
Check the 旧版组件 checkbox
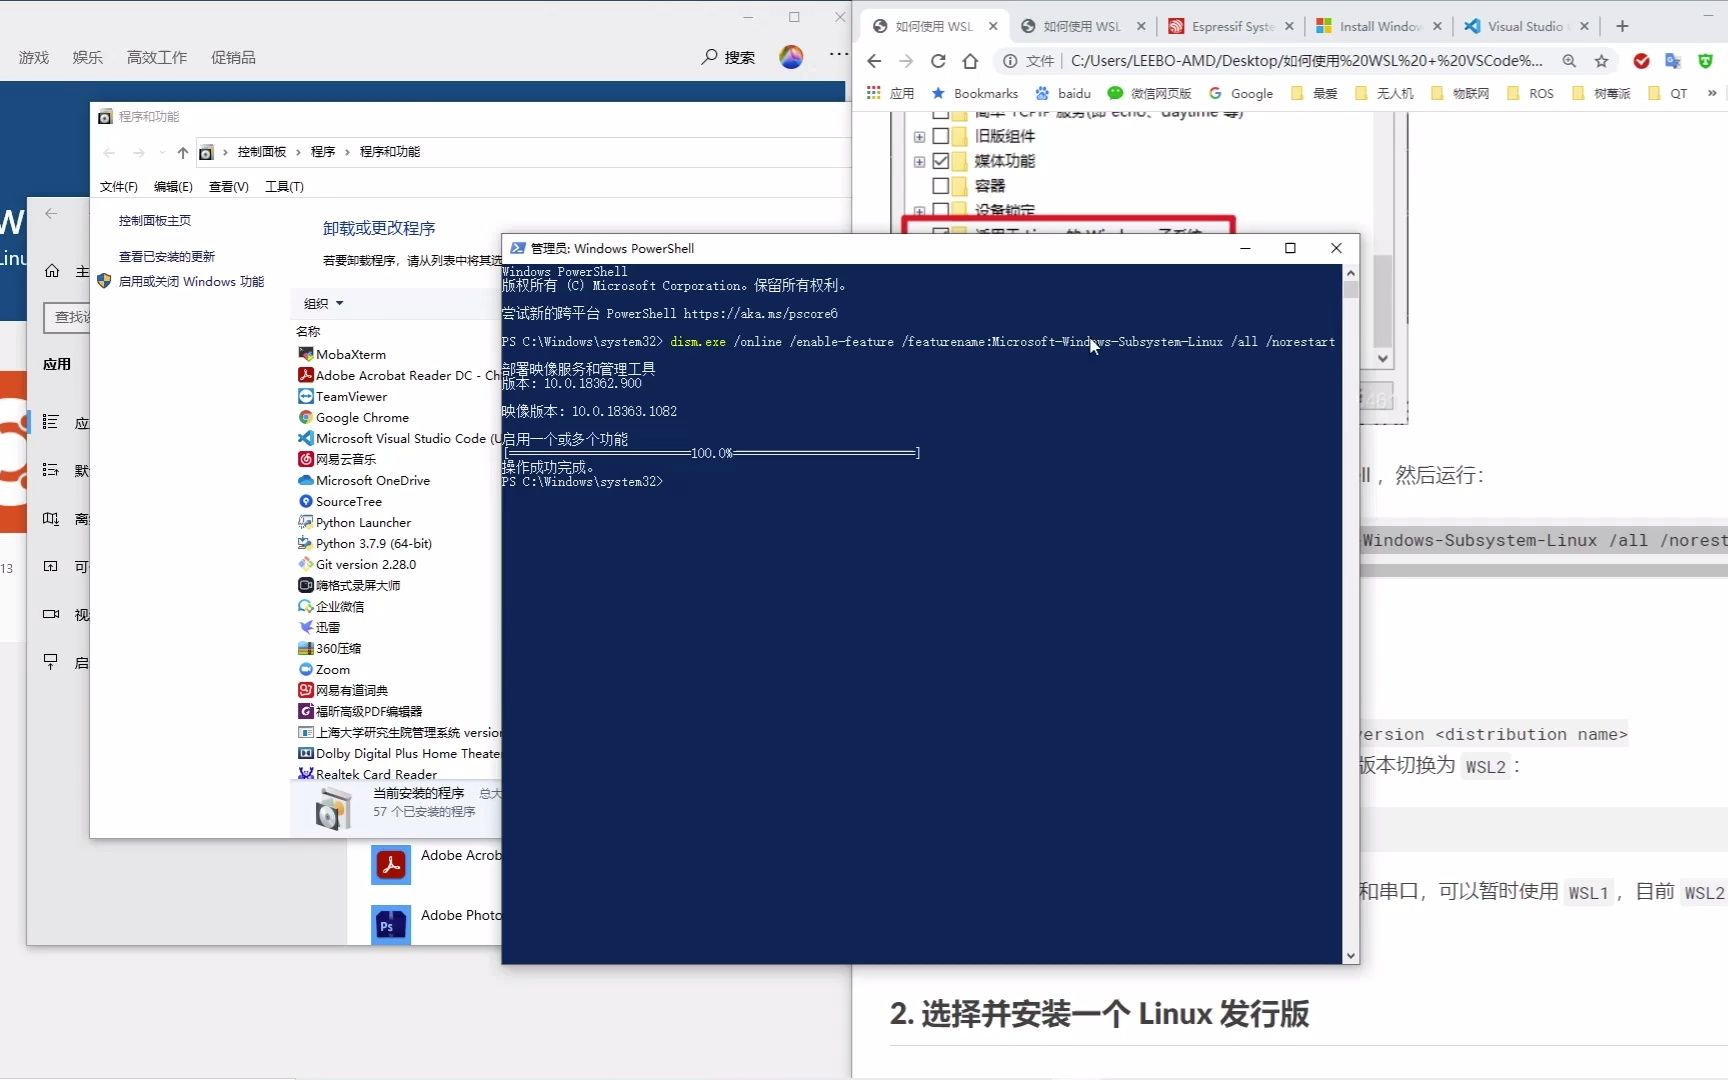point(942,136)
